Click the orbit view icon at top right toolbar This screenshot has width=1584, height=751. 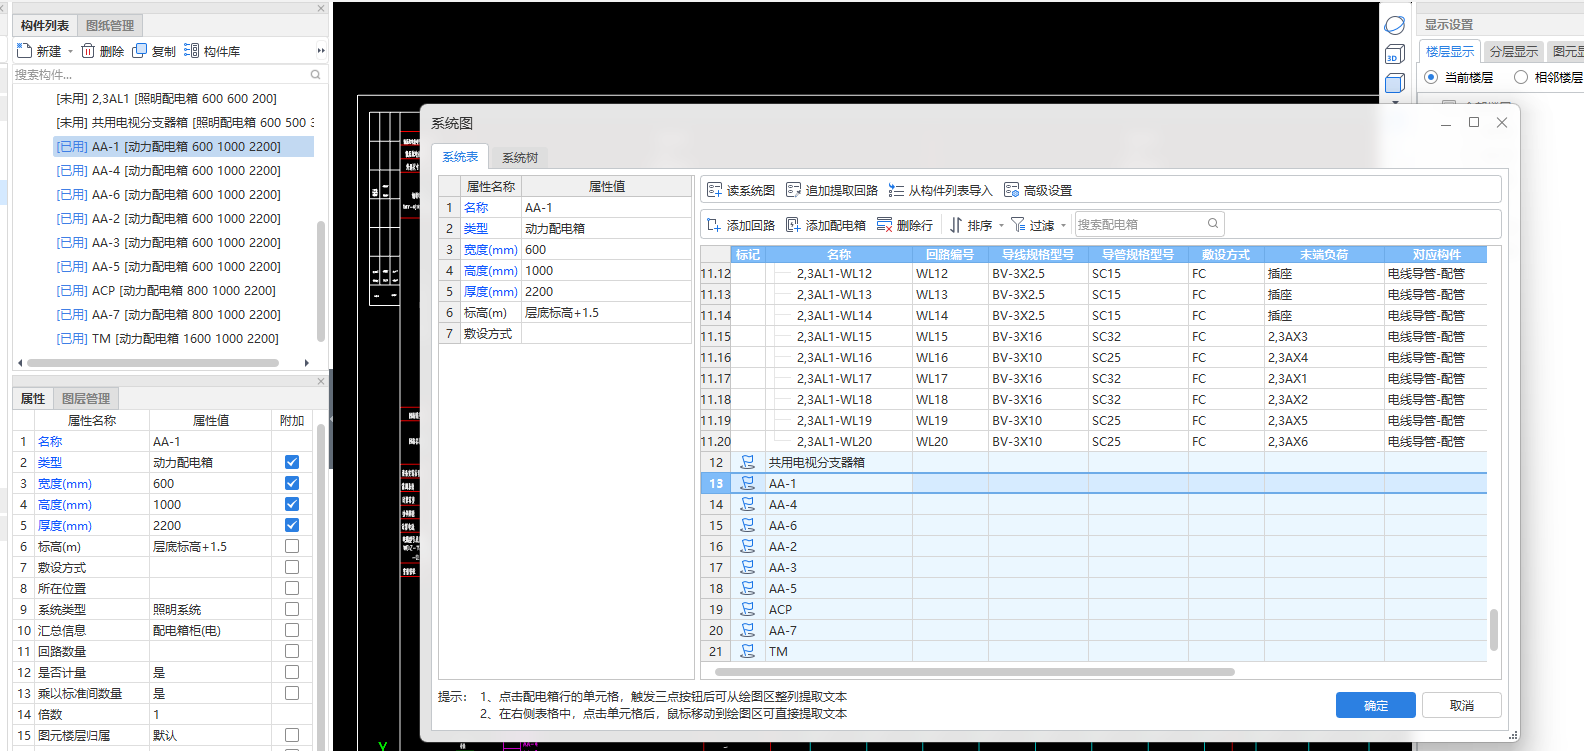coord(1395,25)
